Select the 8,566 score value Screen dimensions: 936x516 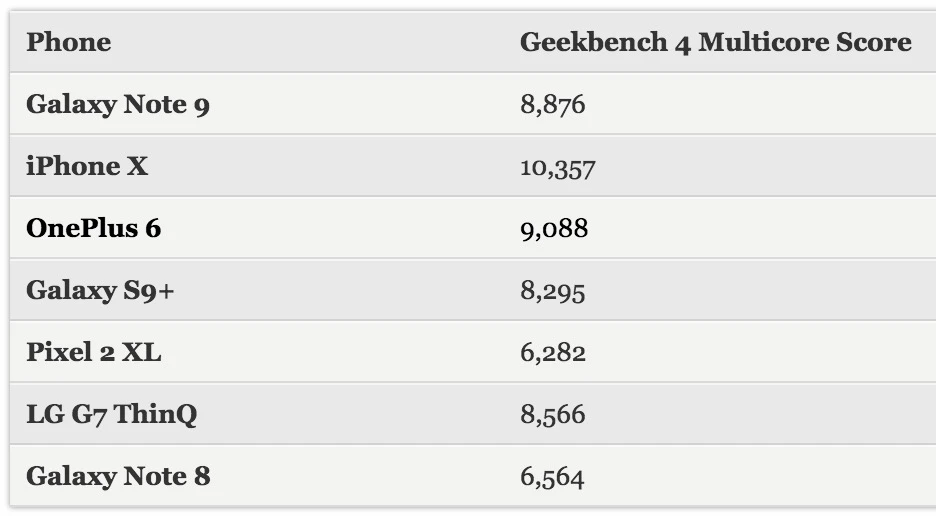(x=552, y=415)
